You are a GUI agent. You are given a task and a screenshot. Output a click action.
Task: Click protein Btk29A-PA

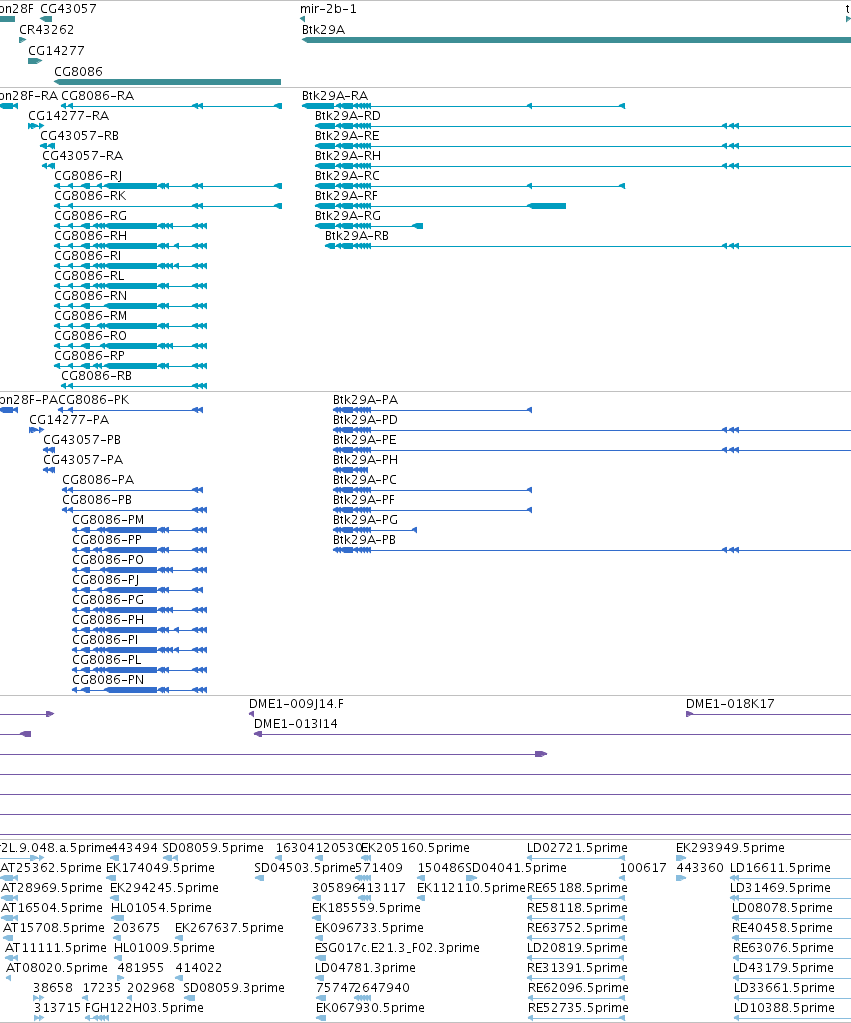[365, 400]
